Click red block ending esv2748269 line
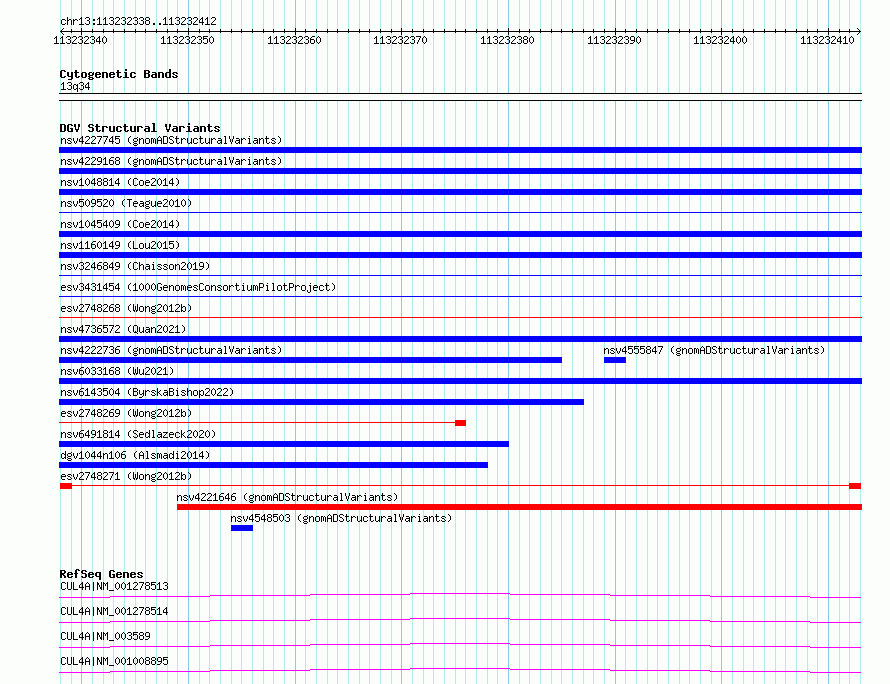This screenshot has height=684, width=890. point(460,423)
